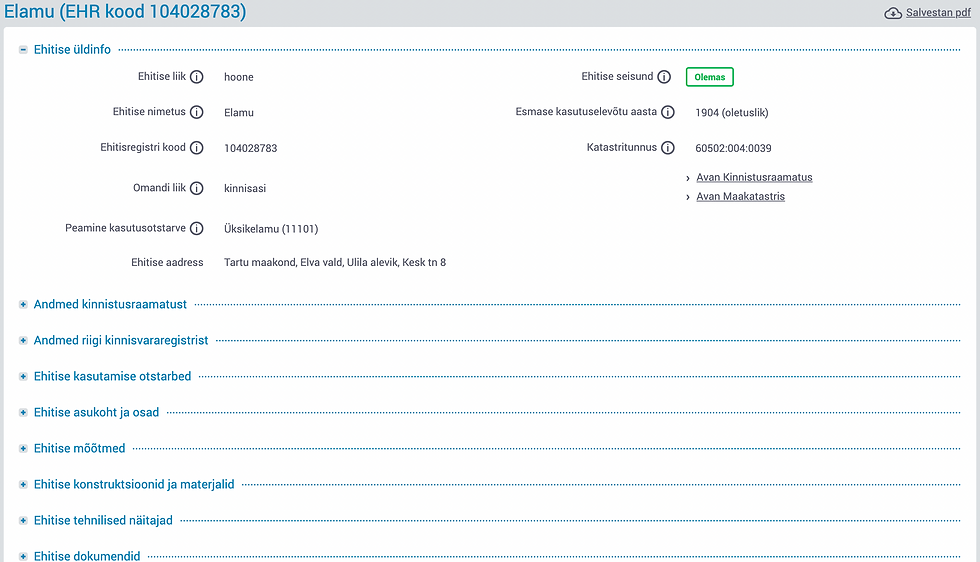This screenshot has height=562, width=980.
Task: Click info icon beside Esmase kasutuselevõtu aasta
Action: tap(668, 112)
